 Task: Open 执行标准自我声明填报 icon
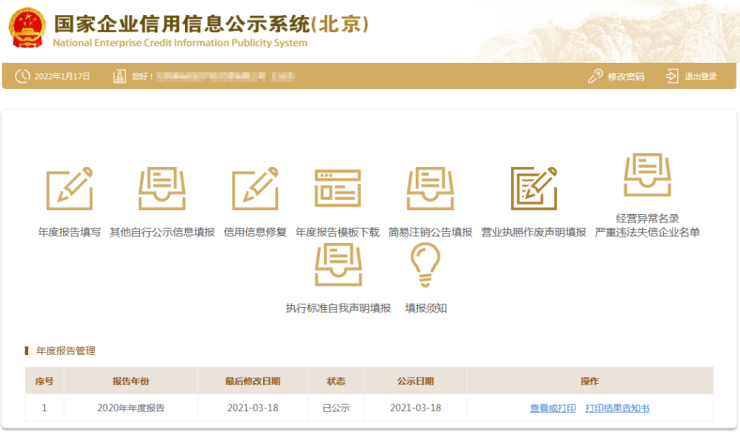[338, 265]
